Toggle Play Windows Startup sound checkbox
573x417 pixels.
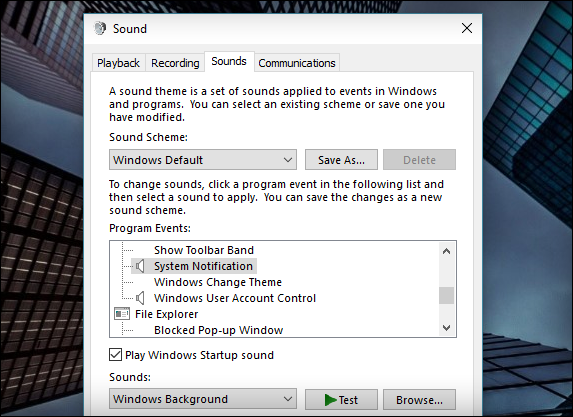tap(115, 355)
